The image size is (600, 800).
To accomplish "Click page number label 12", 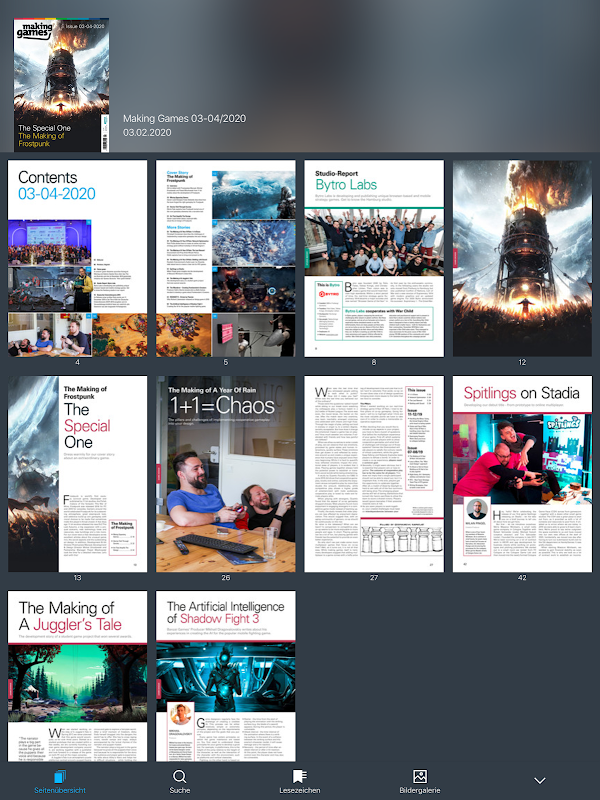I will point(522,362).
